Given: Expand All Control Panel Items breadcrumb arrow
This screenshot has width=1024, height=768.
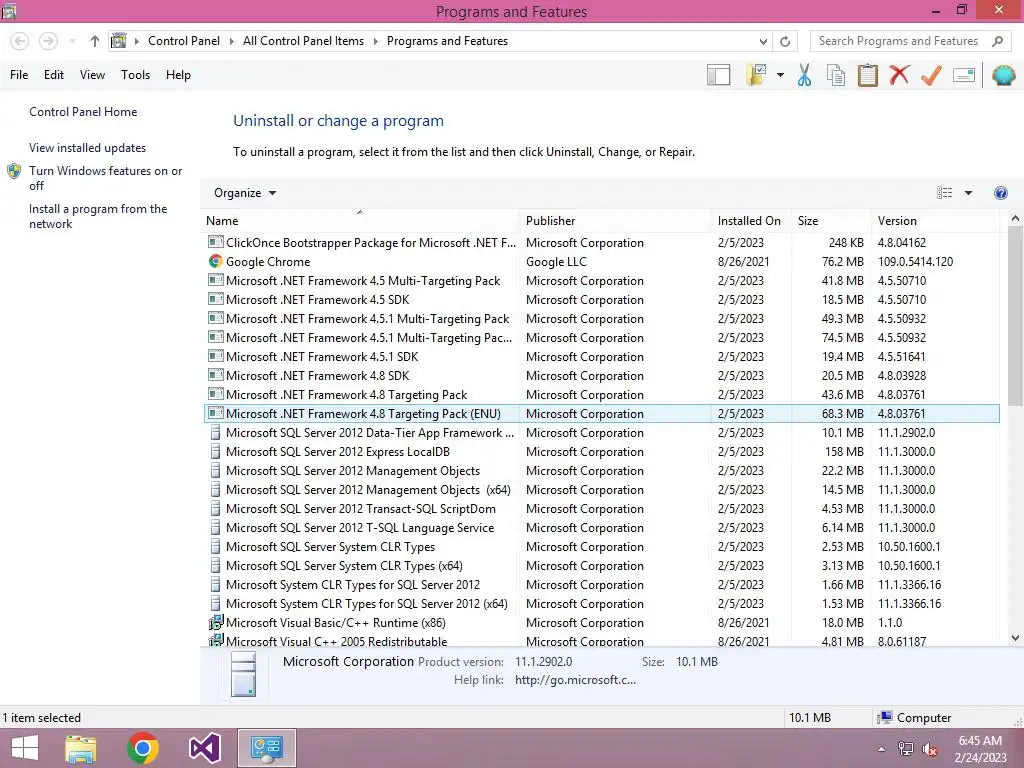Looking at the screenshot, I should (376, 41).
